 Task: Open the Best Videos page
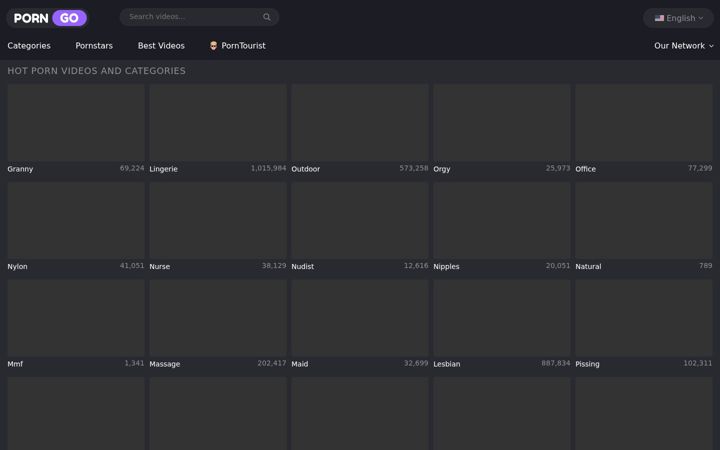coord(161,46)
